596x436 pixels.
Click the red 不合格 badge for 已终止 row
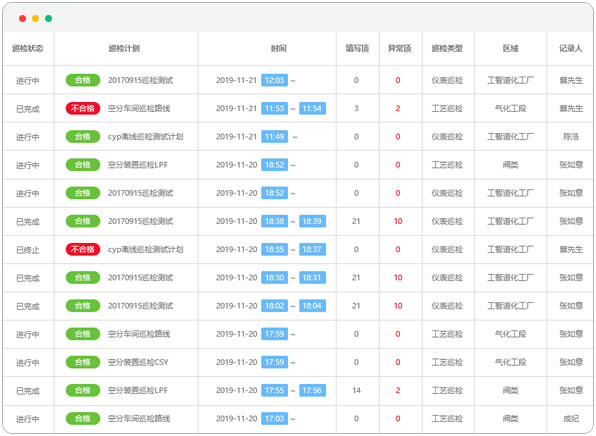click(83, 249)
